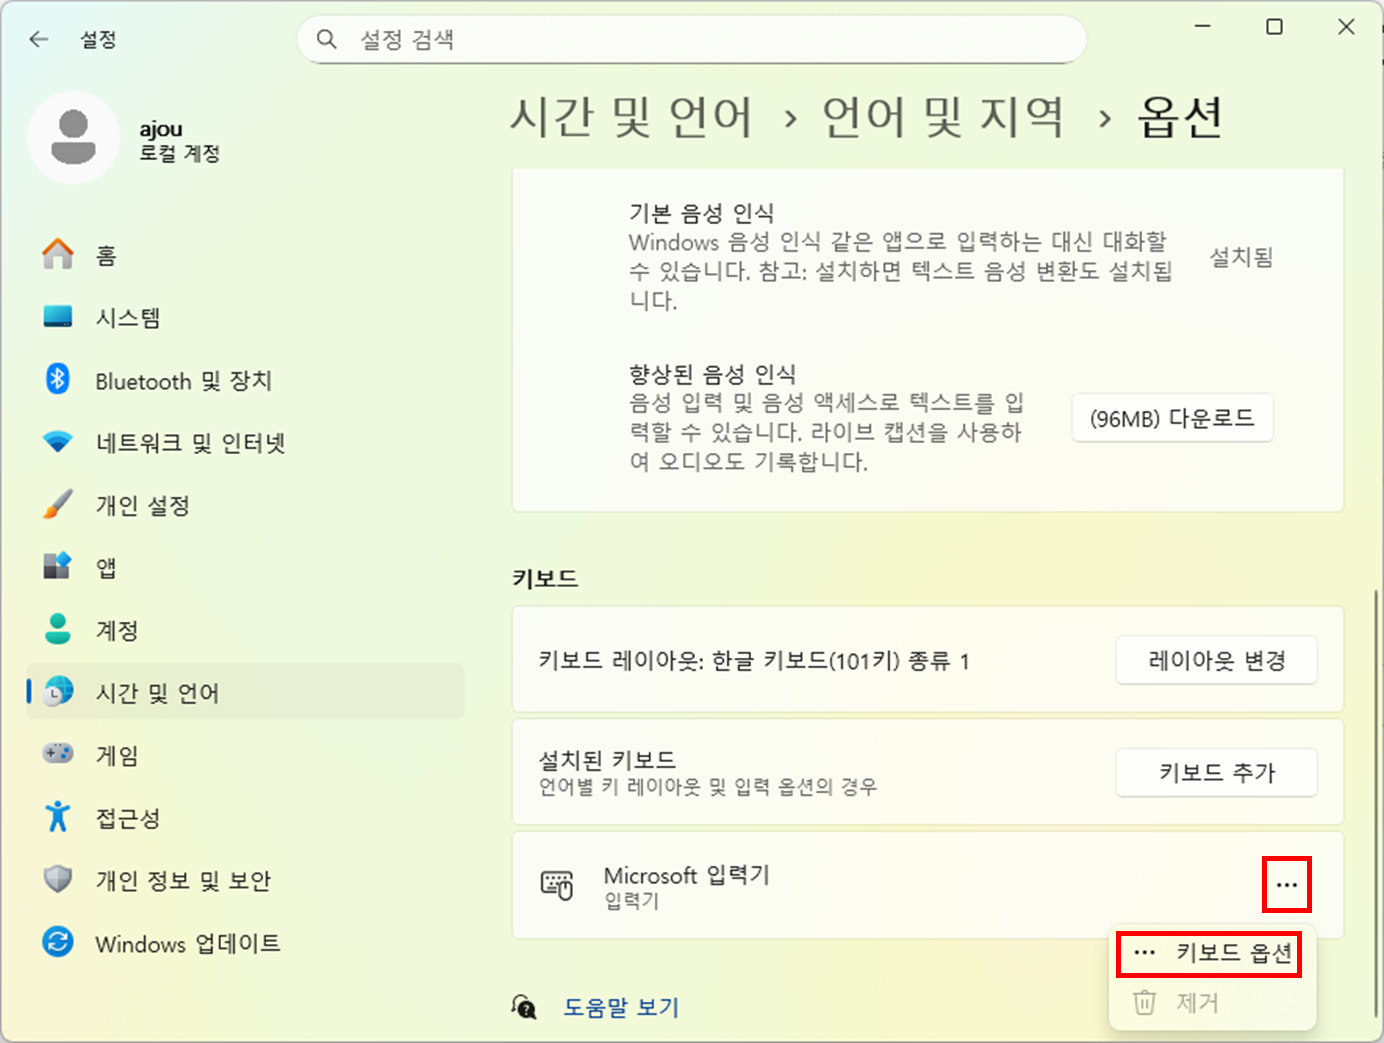Go to 언어 및 지역 breadcrumb
This screenshot has height=1043, width=1384.
pos(942,117)
